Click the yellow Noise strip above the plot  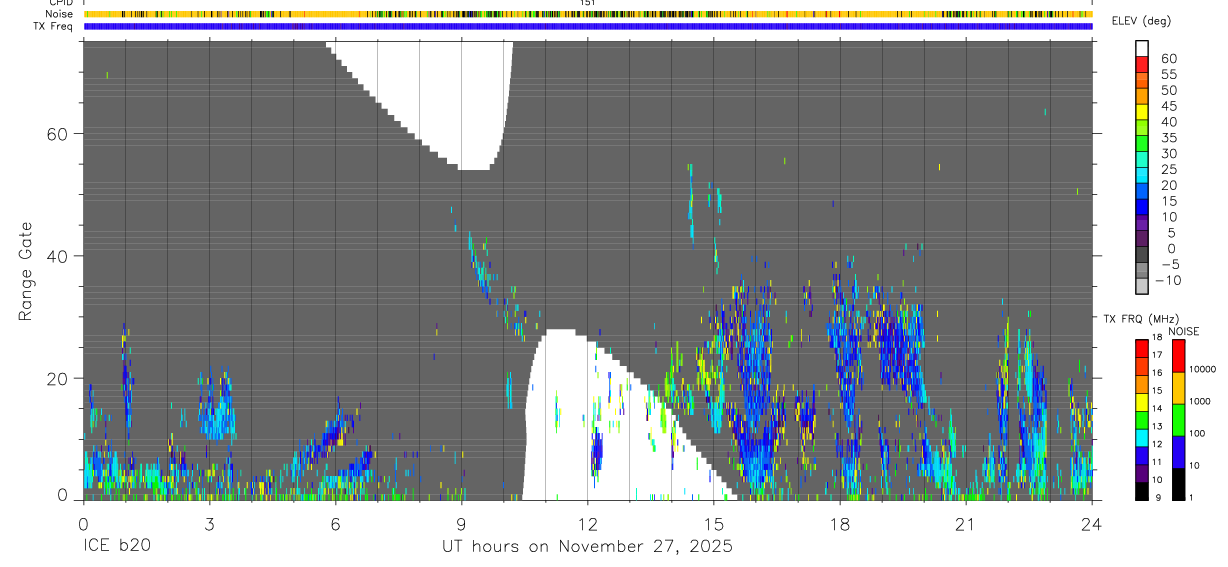(x=588, y=14)
